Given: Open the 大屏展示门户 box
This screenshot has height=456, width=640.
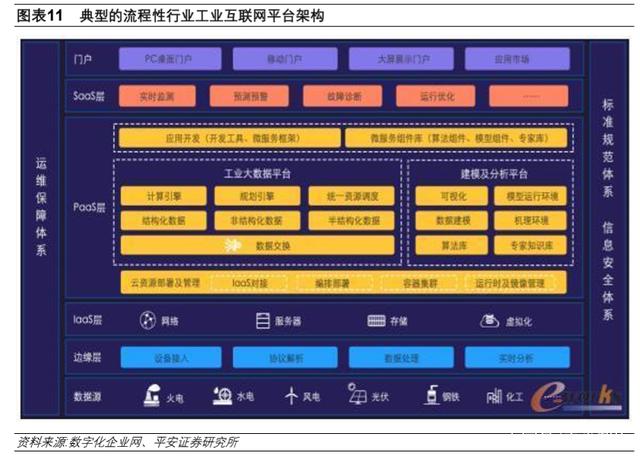Looking at the screenshot, I should (401, 59).
